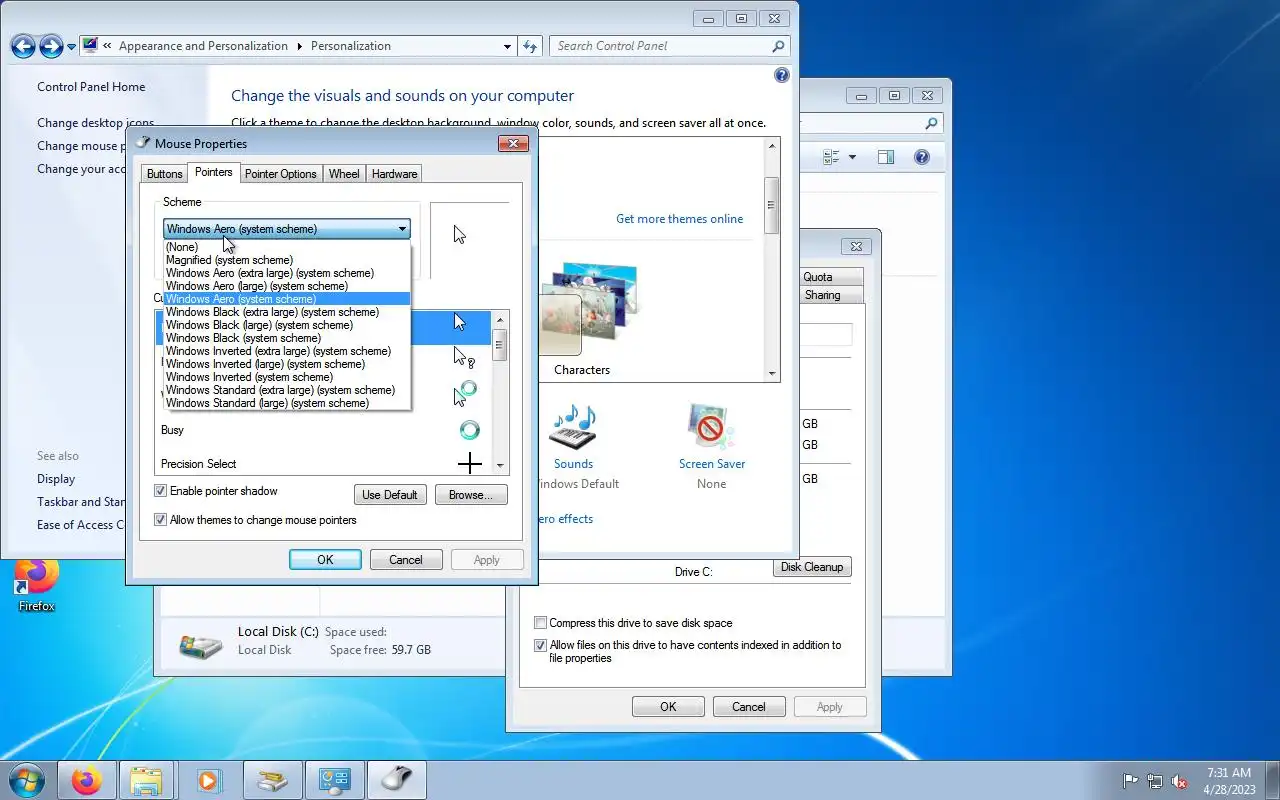Click the Action Center flag tray icon
Screen dimensions: 1280x800
pos(1130,781)
